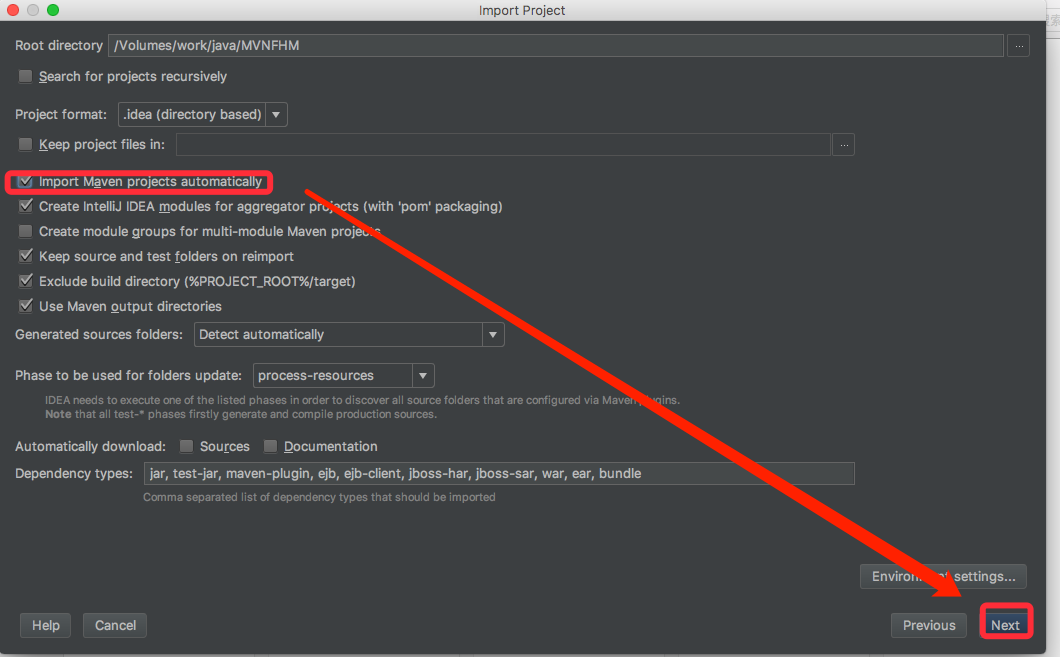The width and height of the screenshot is (1060, 657).
Task: Click the 'Generated sources folders:' label
Action: [99, 335]
